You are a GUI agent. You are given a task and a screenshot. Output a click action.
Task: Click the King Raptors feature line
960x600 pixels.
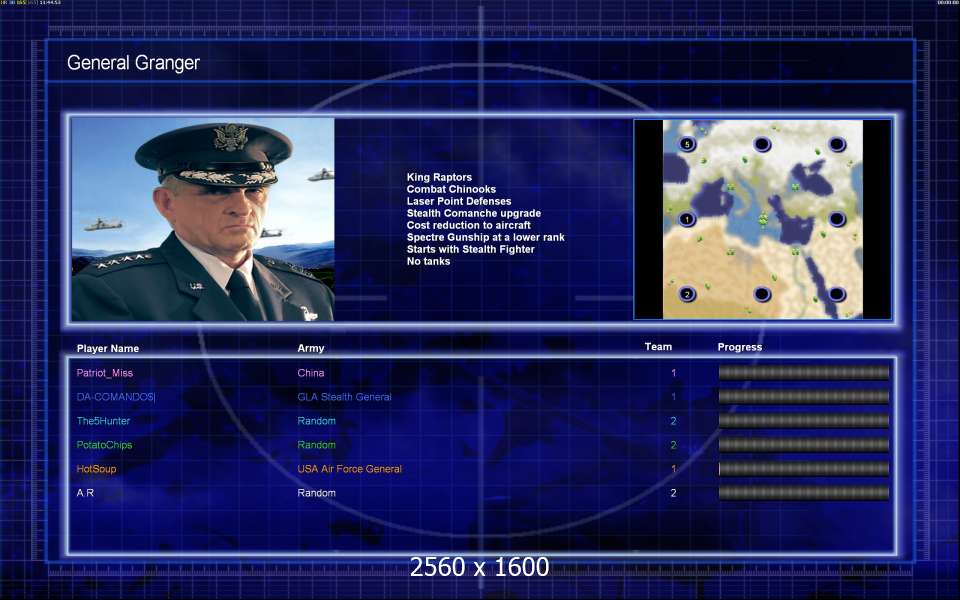(439, 177)
